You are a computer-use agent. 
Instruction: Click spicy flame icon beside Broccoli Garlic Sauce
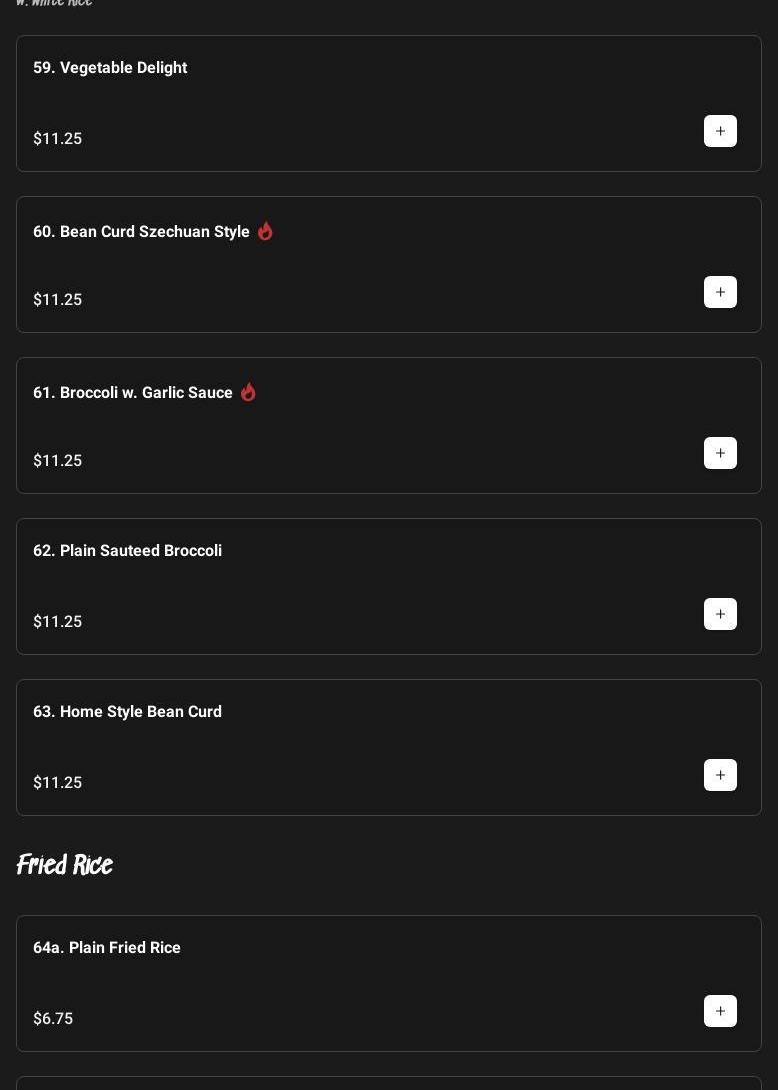click(x=248, y=392)
